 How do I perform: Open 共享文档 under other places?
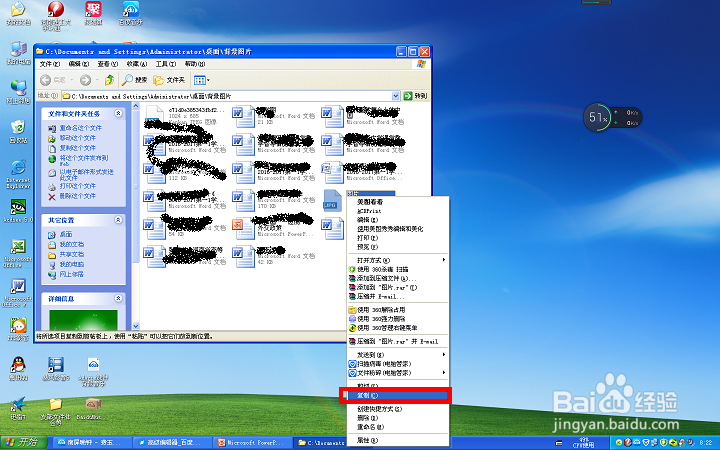(72, 254)
